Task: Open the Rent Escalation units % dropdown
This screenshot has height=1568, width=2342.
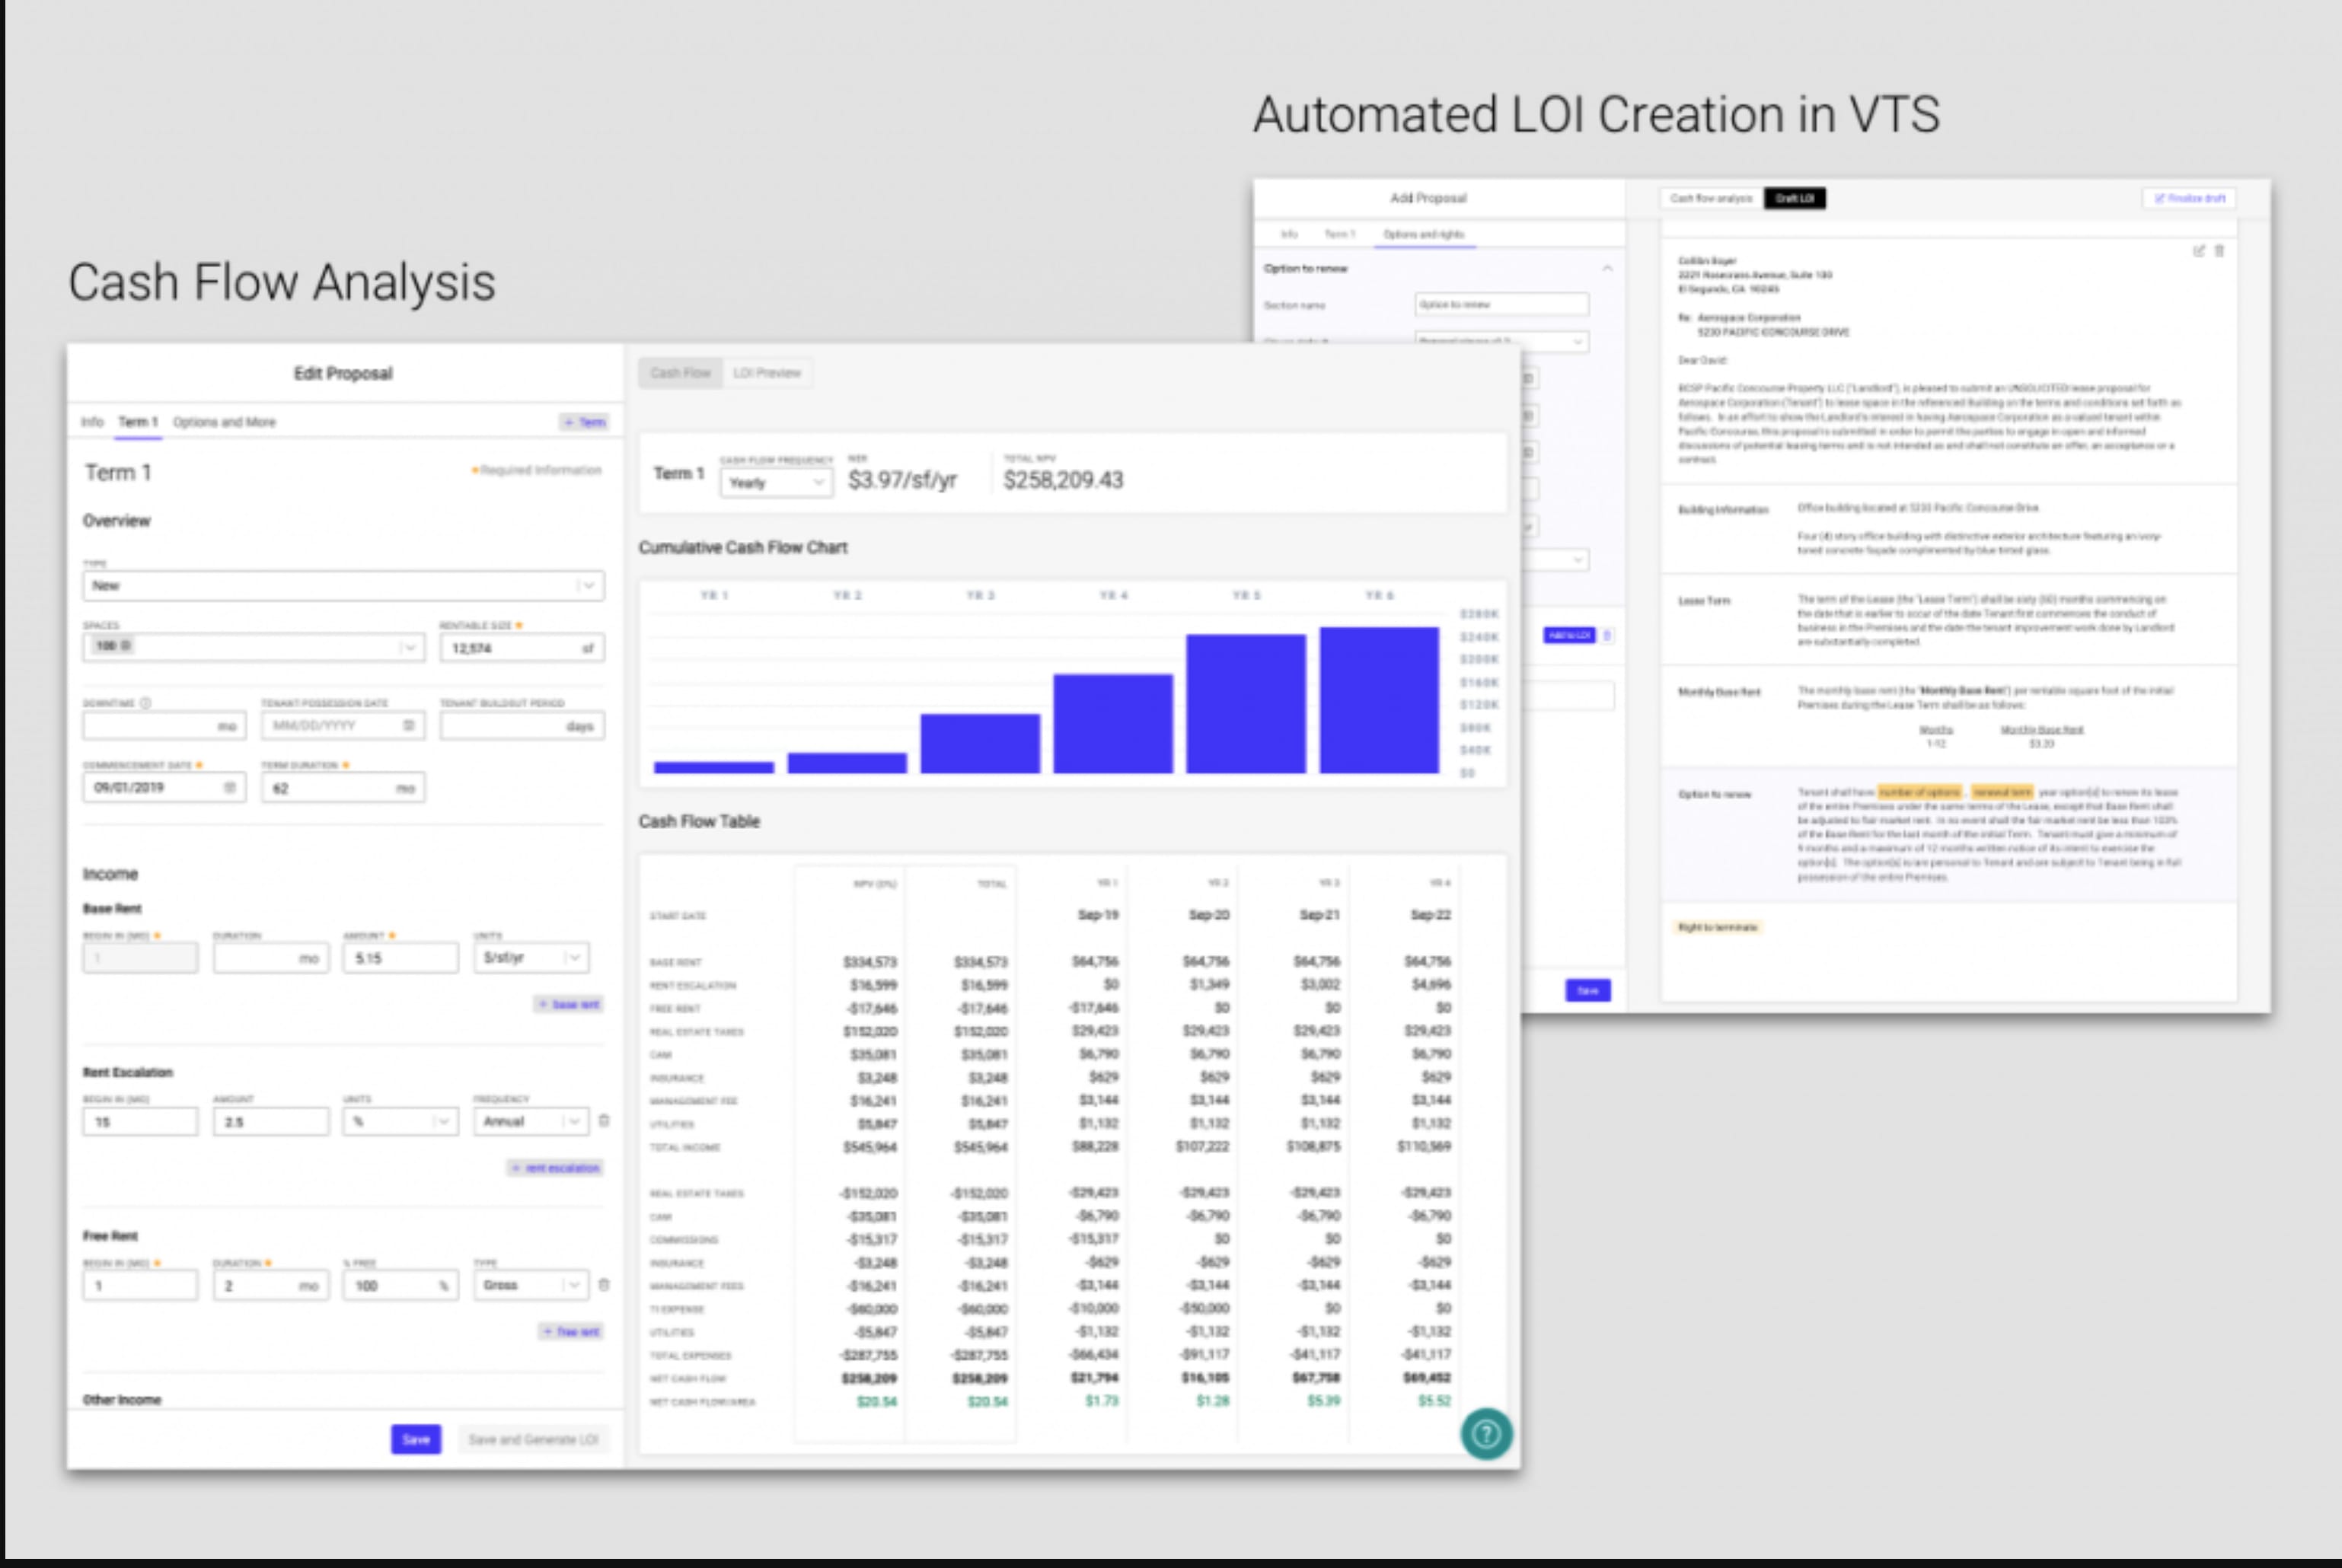Action: tap(400, 1121)
